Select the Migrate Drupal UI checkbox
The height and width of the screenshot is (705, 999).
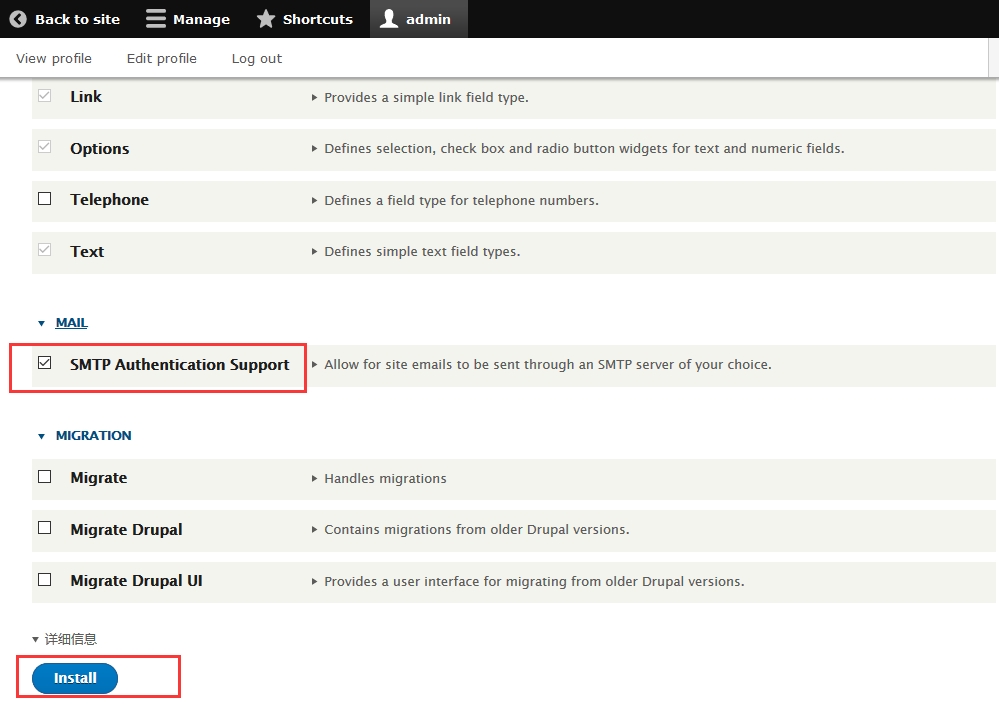45,580
